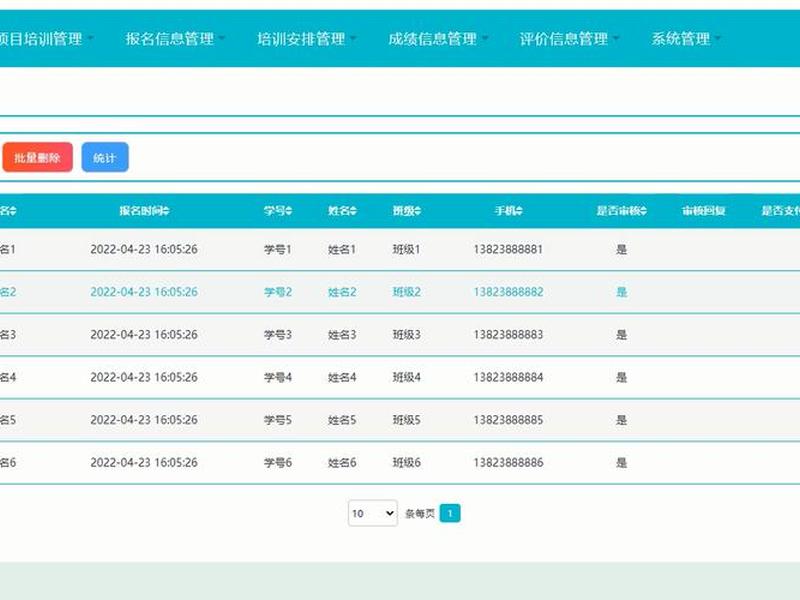This screenshot has width=800, height=600.
Task: Select phone cell 13823888881
Action: pyautogui.click(x=509, y=249)
